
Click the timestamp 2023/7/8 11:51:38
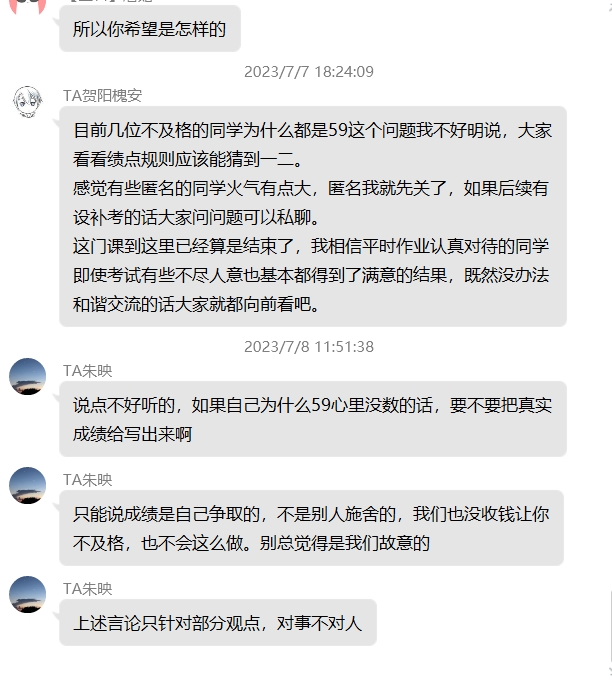309,347
